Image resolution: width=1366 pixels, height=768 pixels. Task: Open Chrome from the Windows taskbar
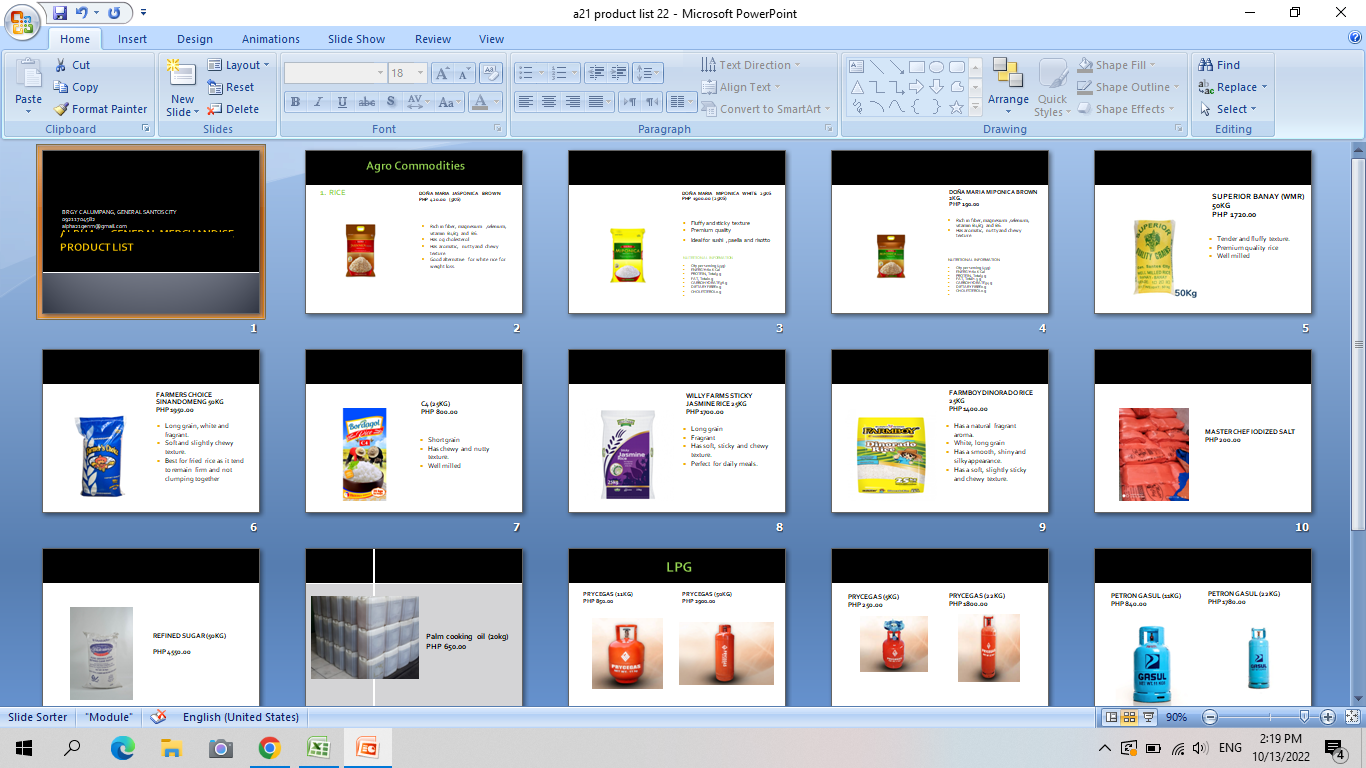point(270,747)
